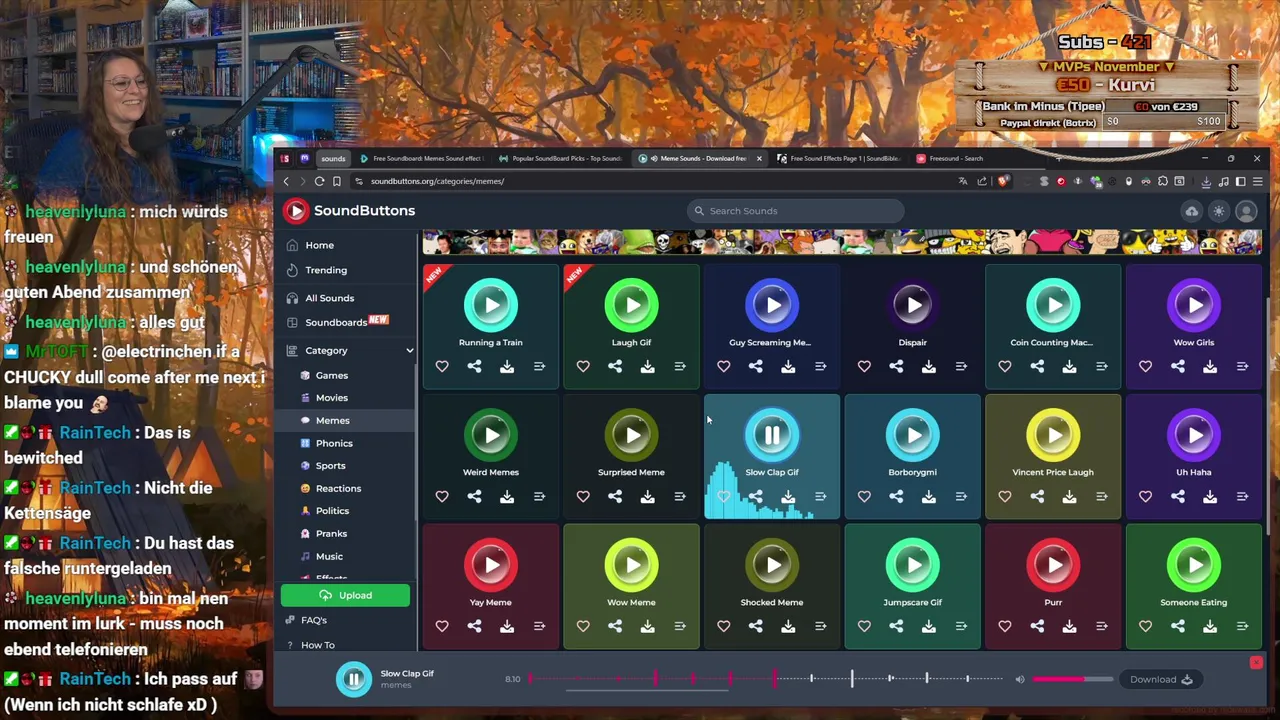
Task: Select the Phonics category
Action: 334,443
